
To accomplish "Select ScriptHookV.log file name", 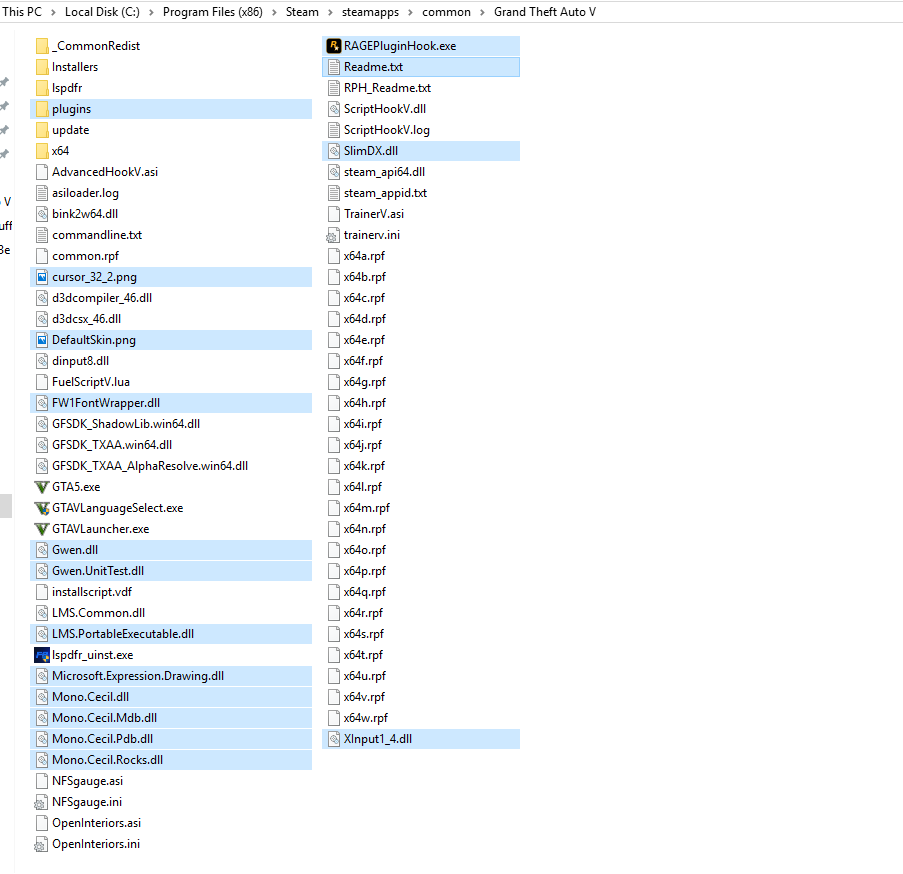I will click(387, 130).
